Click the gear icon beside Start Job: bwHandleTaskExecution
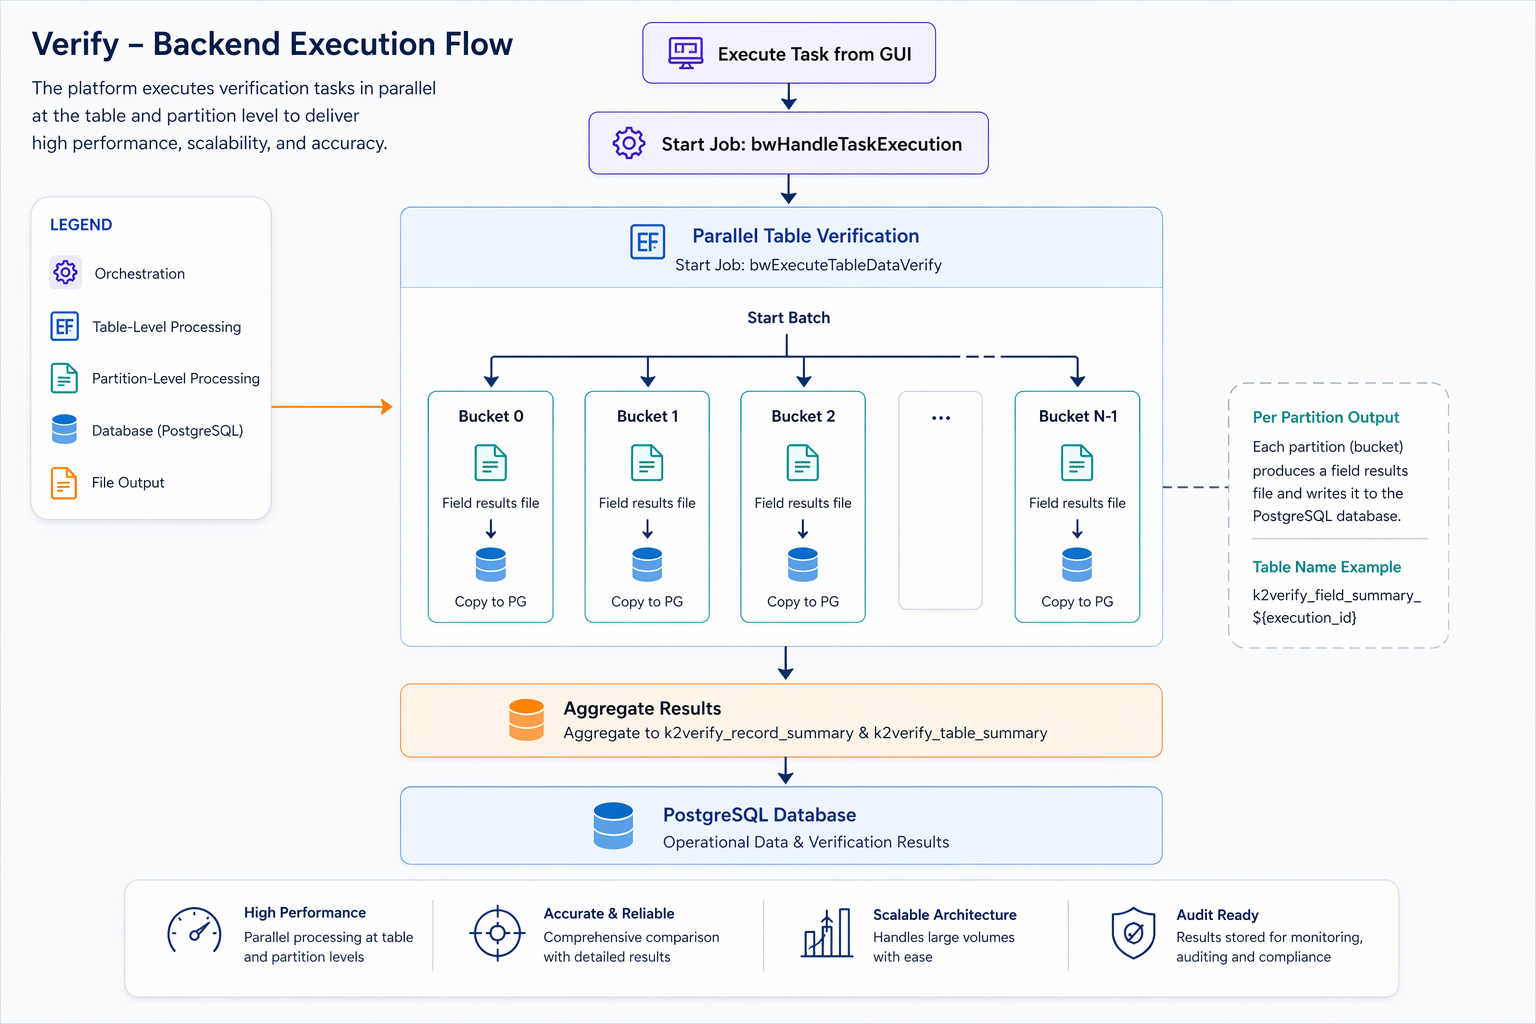Screen dimensions: 1536x1024 [629, 143]
